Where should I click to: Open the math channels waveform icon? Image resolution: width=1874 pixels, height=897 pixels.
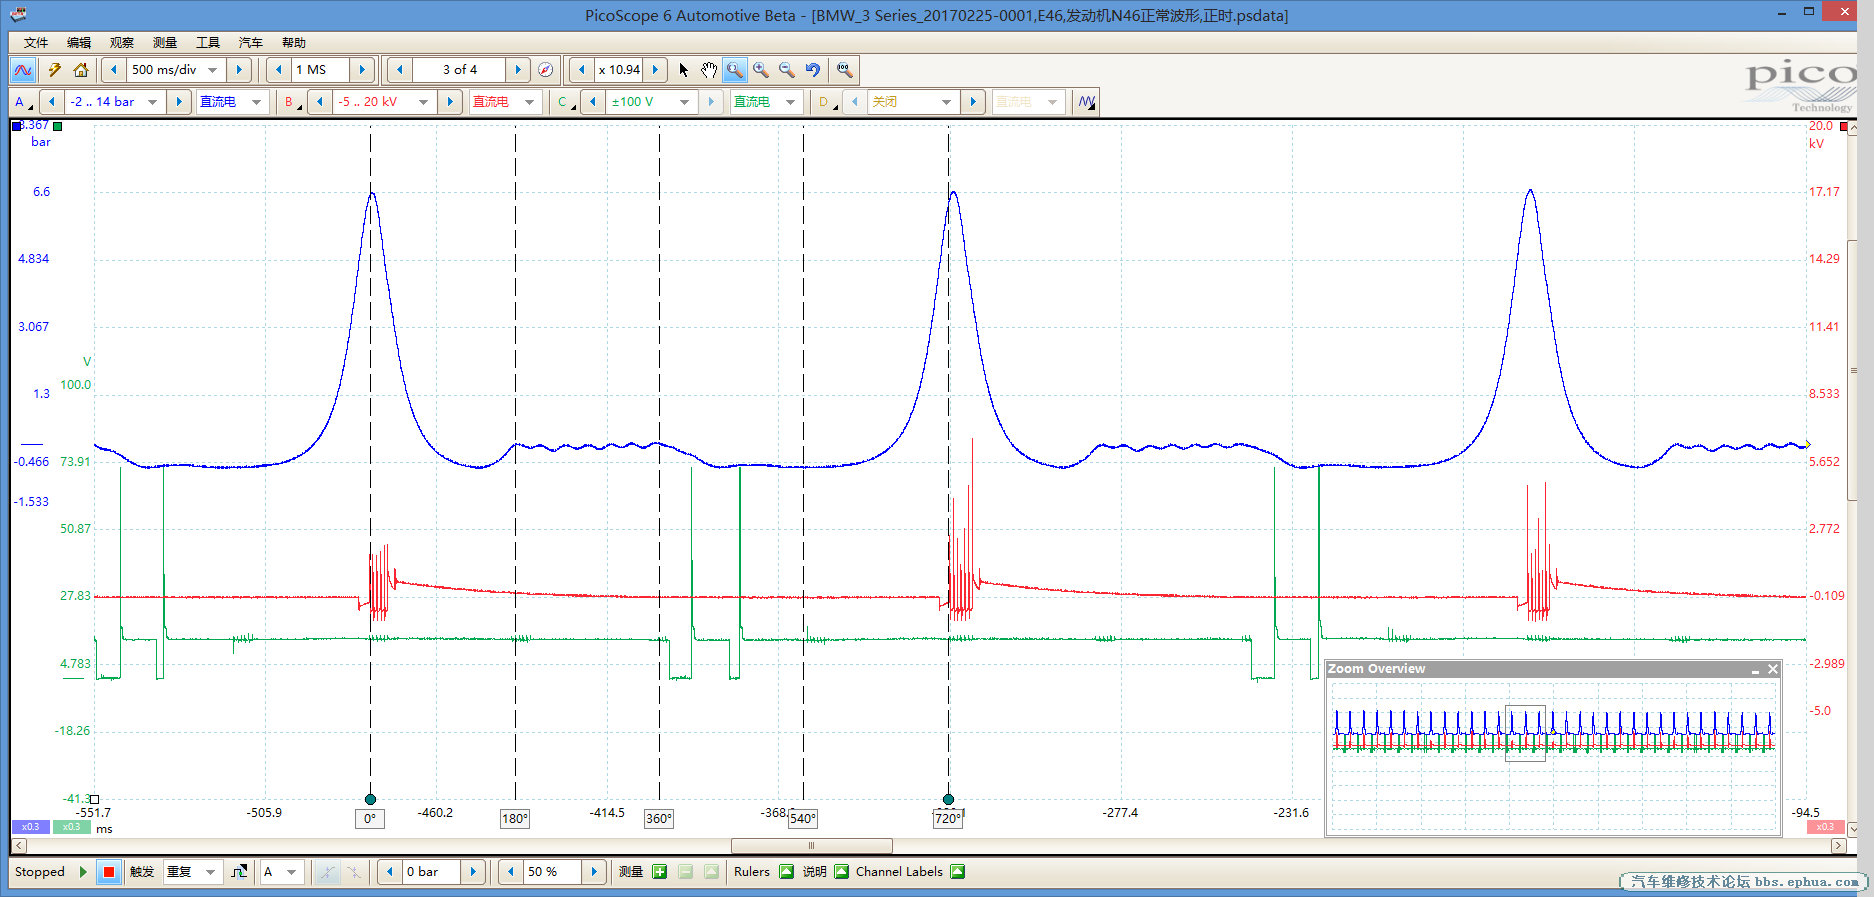click(1087, 102)
